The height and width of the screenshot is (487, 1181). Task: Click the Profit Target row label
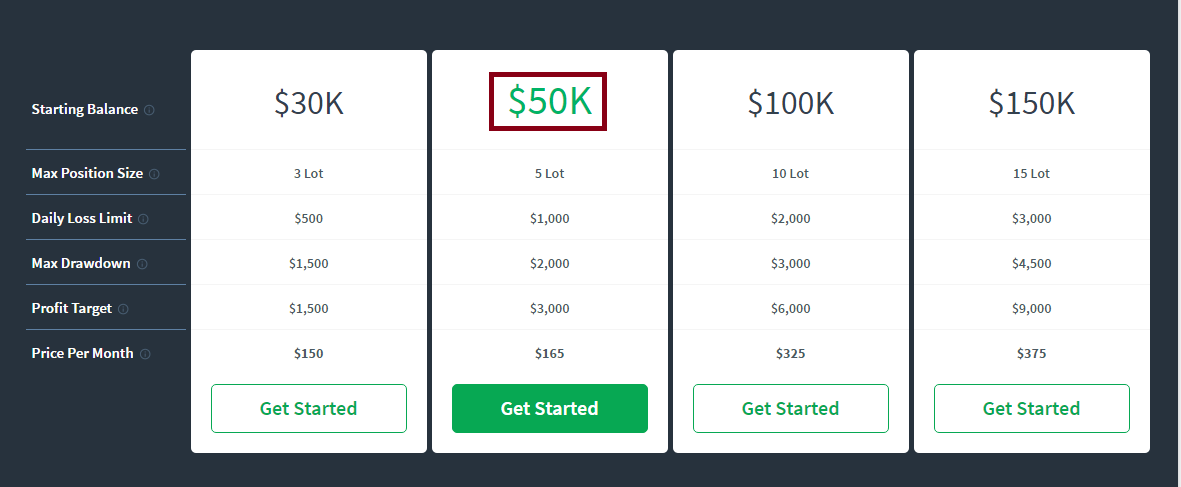72,308
